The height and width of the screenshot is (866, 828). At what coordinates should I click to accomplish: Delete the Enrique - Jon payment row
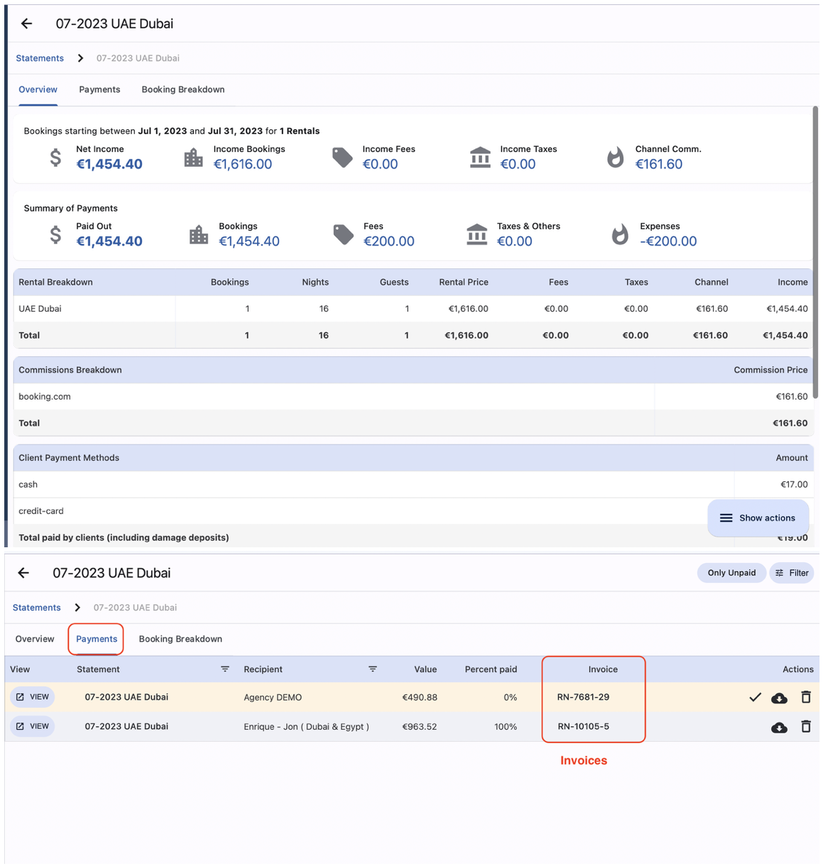(806, 727)
